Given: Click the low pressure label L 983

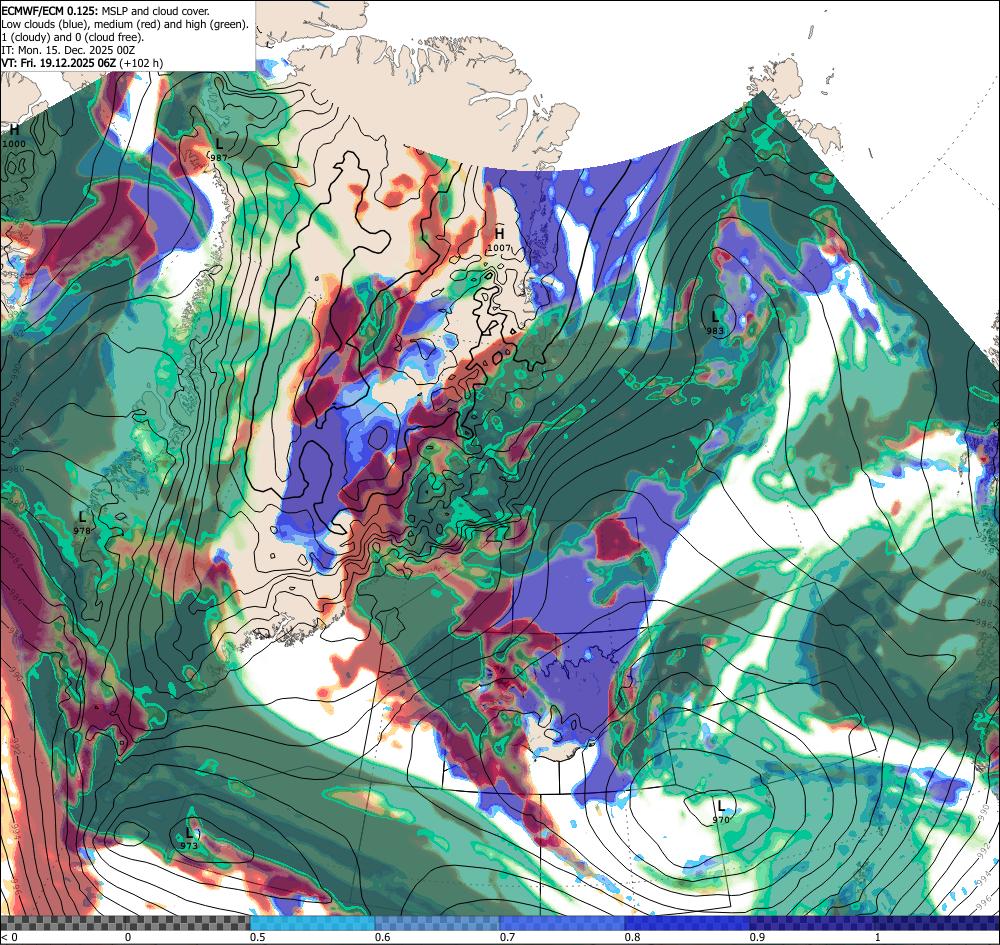Looking at the screenshot, I should click(715, 323).
